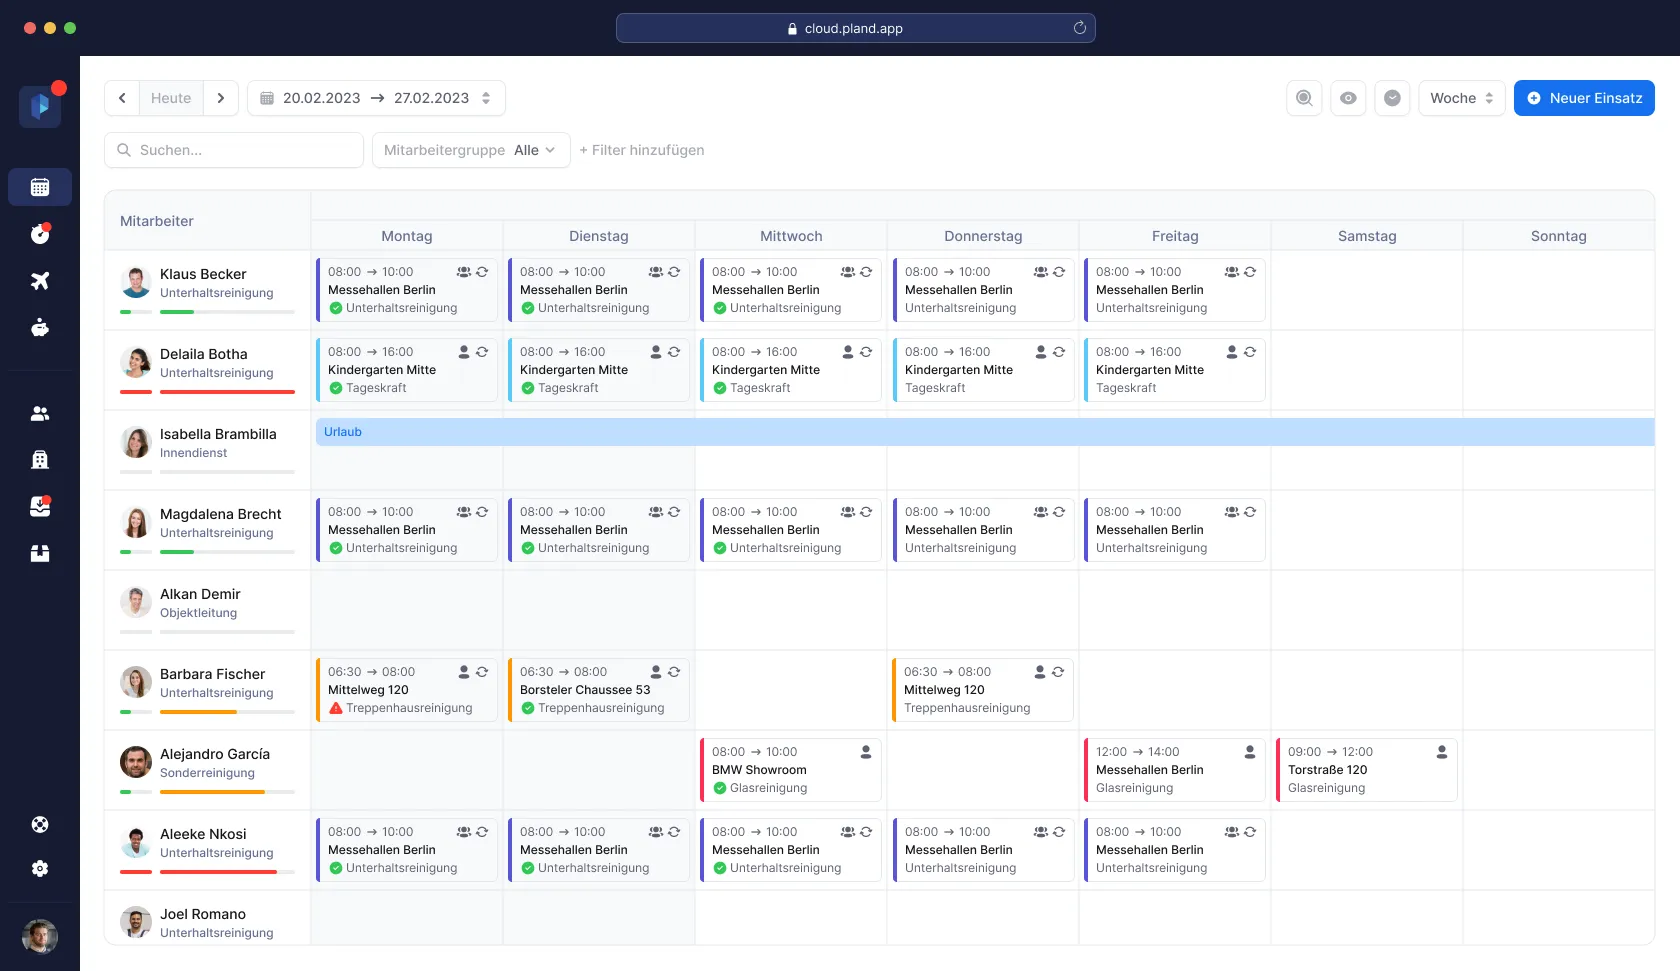
Task: Click the red warning triangle on Barbara Fischer's Montag shift
Action: coord(336,708)
